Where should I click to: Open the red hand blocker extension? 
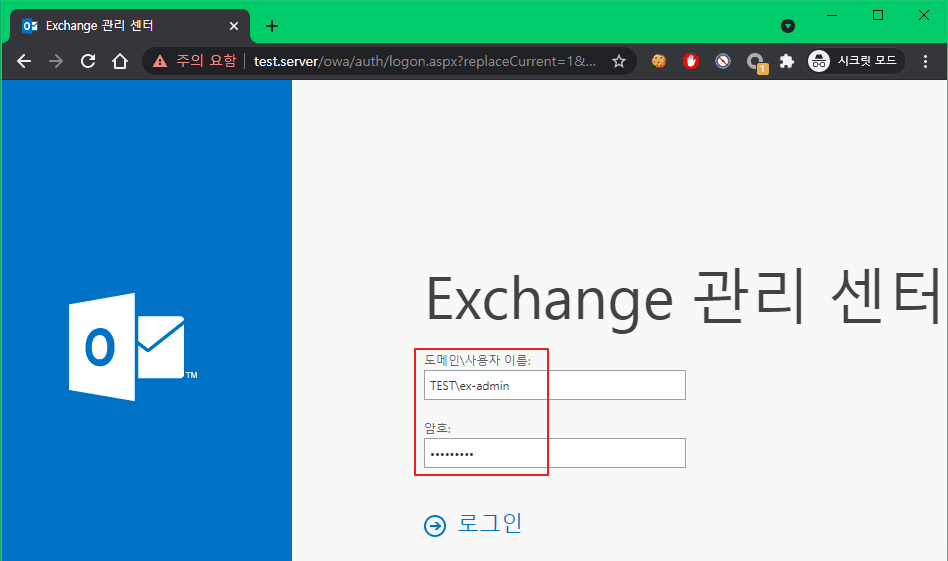click(690, 61)
